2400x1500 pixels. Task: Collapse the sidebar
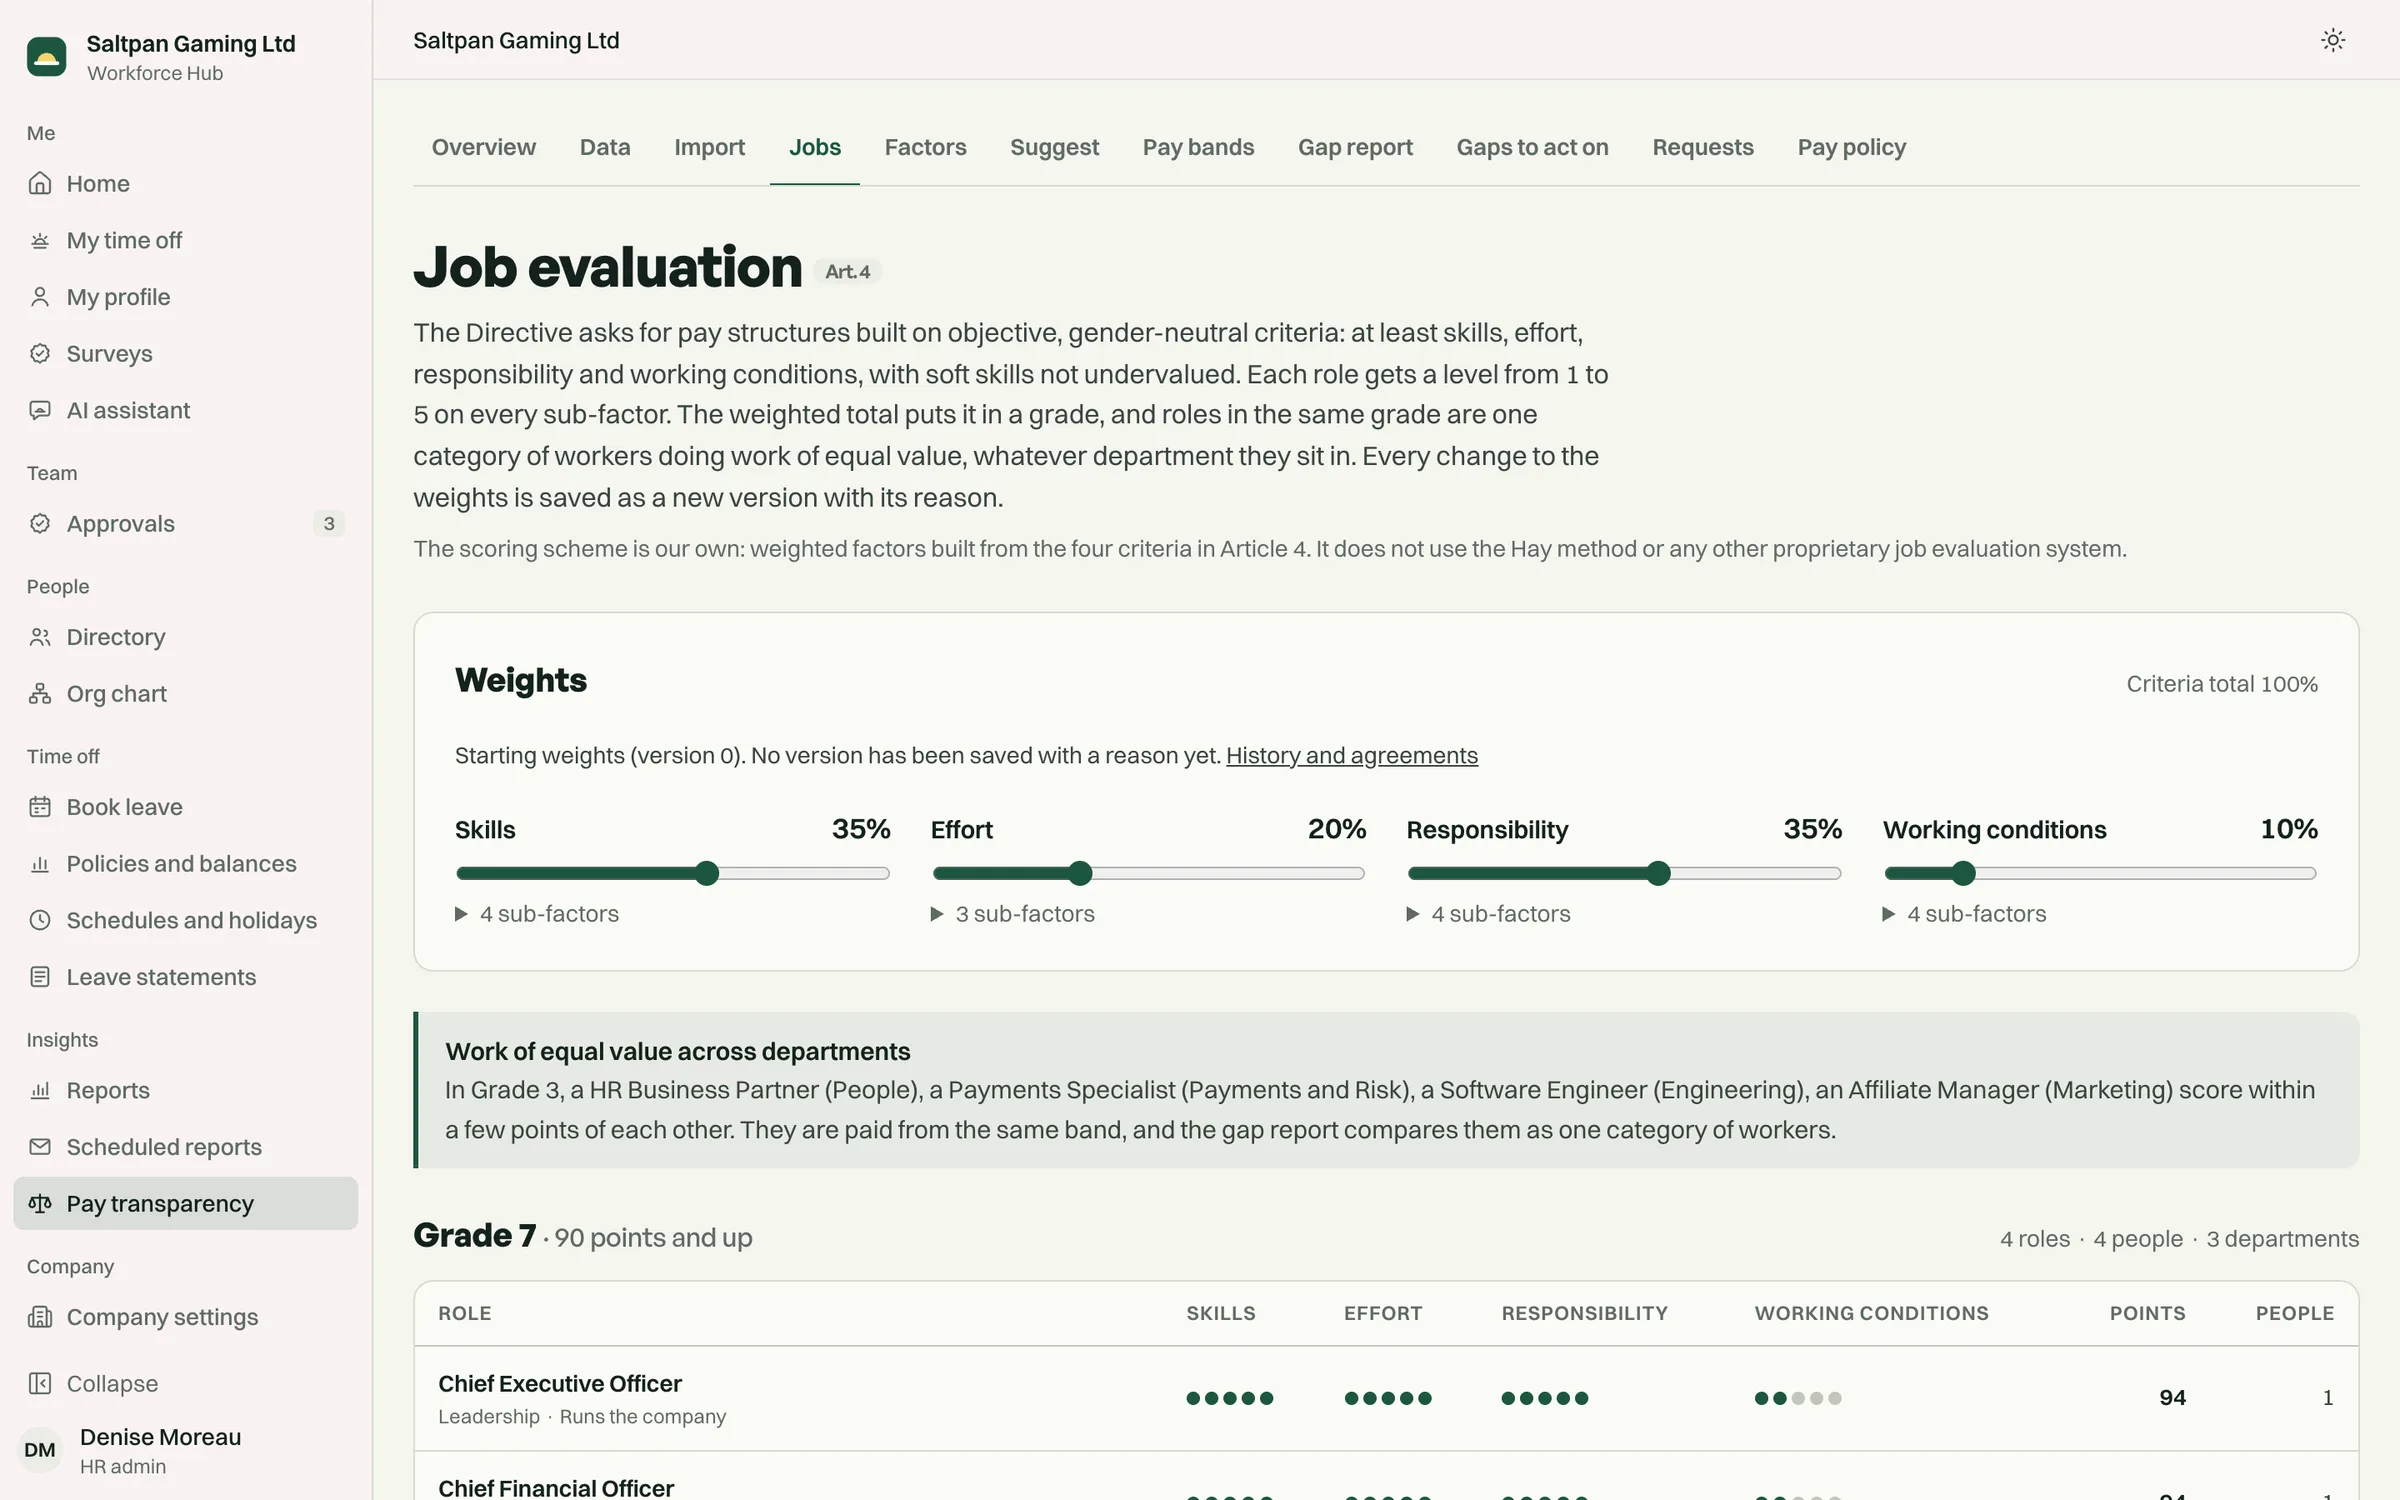(x=186, y=1384)
